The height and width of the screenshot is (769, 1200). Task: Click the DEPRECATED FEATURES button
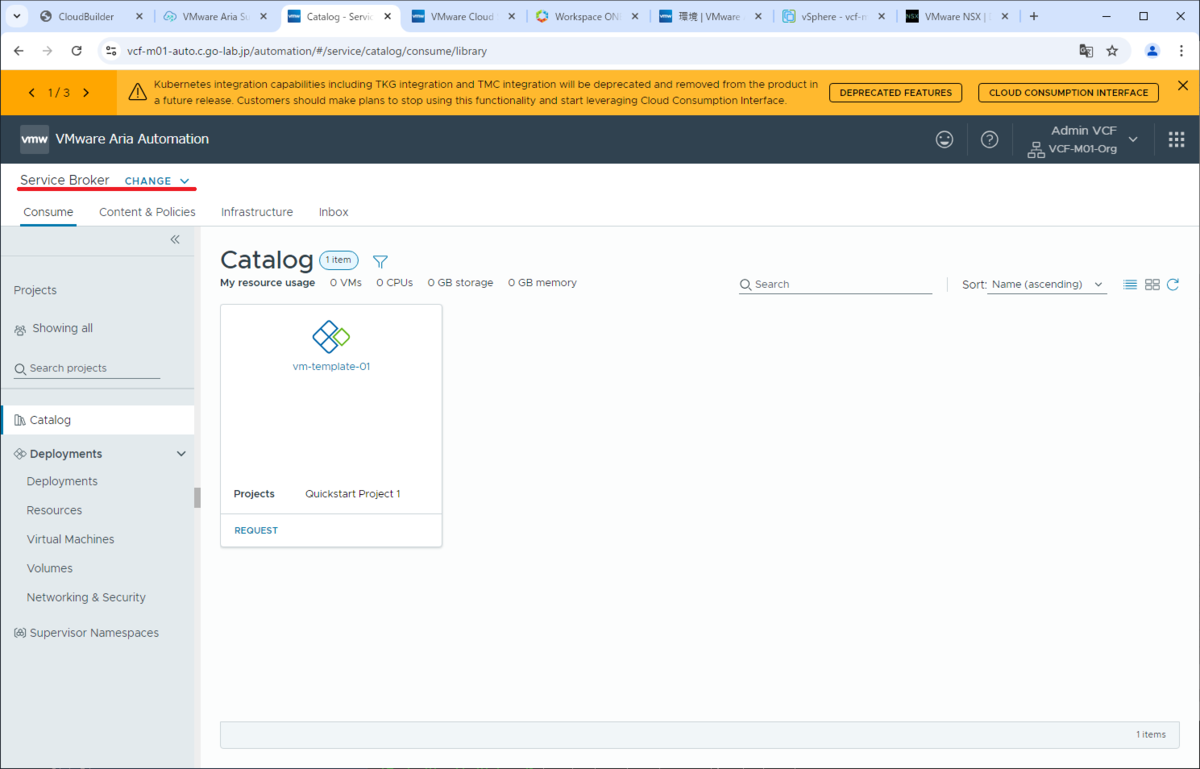coord(895,93)
